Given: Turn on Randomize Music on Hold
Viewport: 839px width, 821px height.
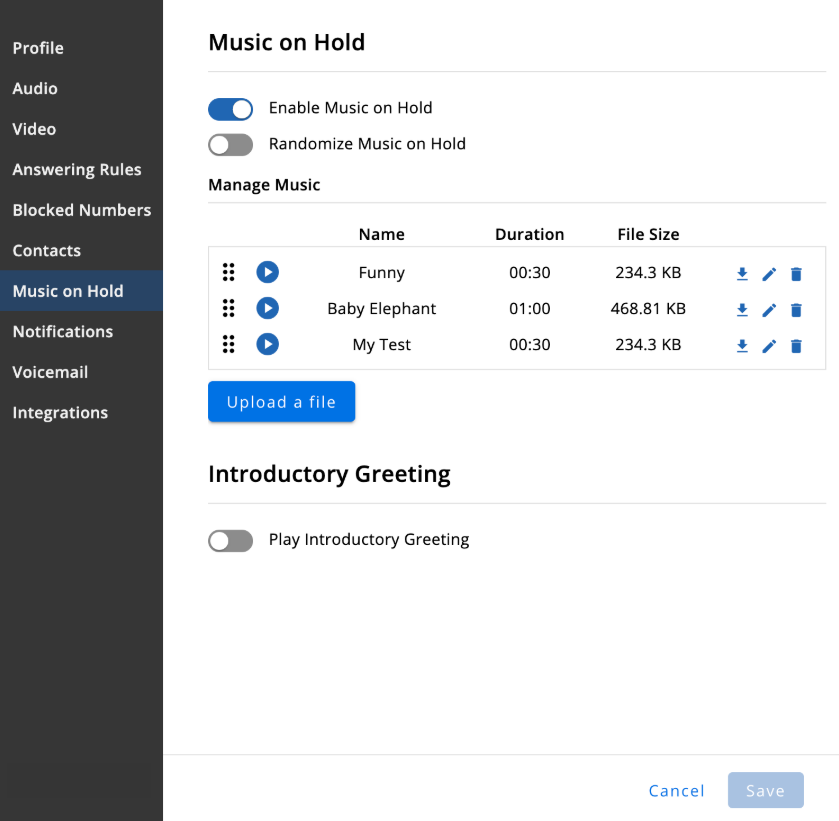Looking at the screenshot, I should pos(231,145).
